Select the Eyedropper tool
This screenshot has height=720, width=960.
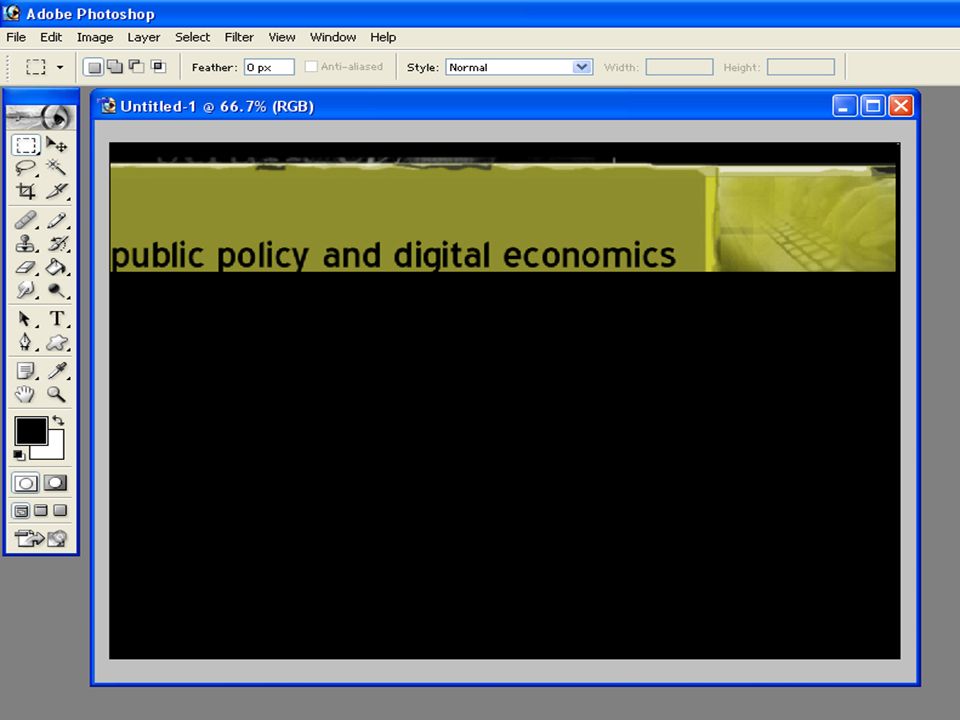point(56,370)
